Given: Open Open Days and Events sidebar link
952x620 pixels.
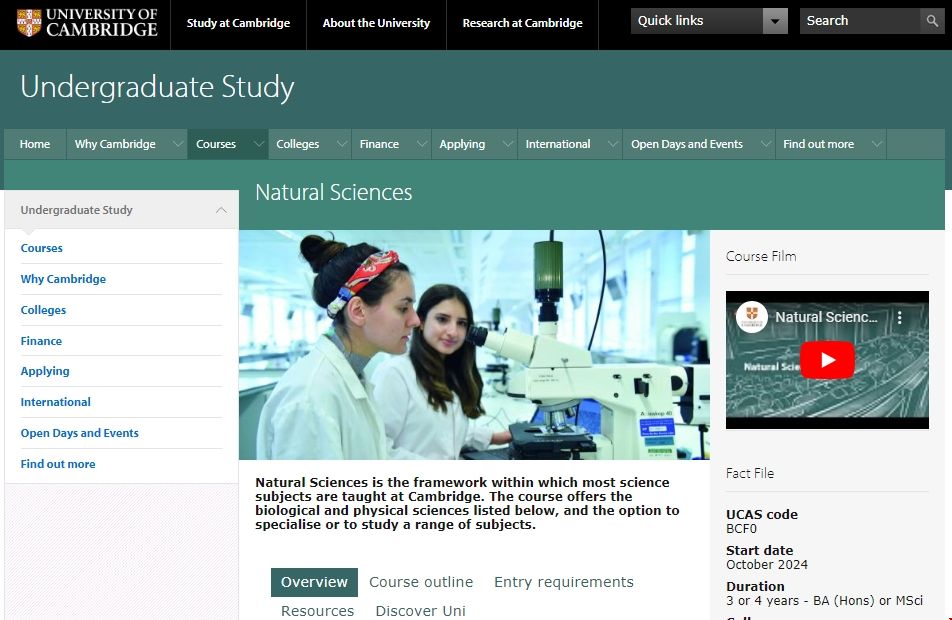Looking at the screenshot, I should tap(80, 433).
